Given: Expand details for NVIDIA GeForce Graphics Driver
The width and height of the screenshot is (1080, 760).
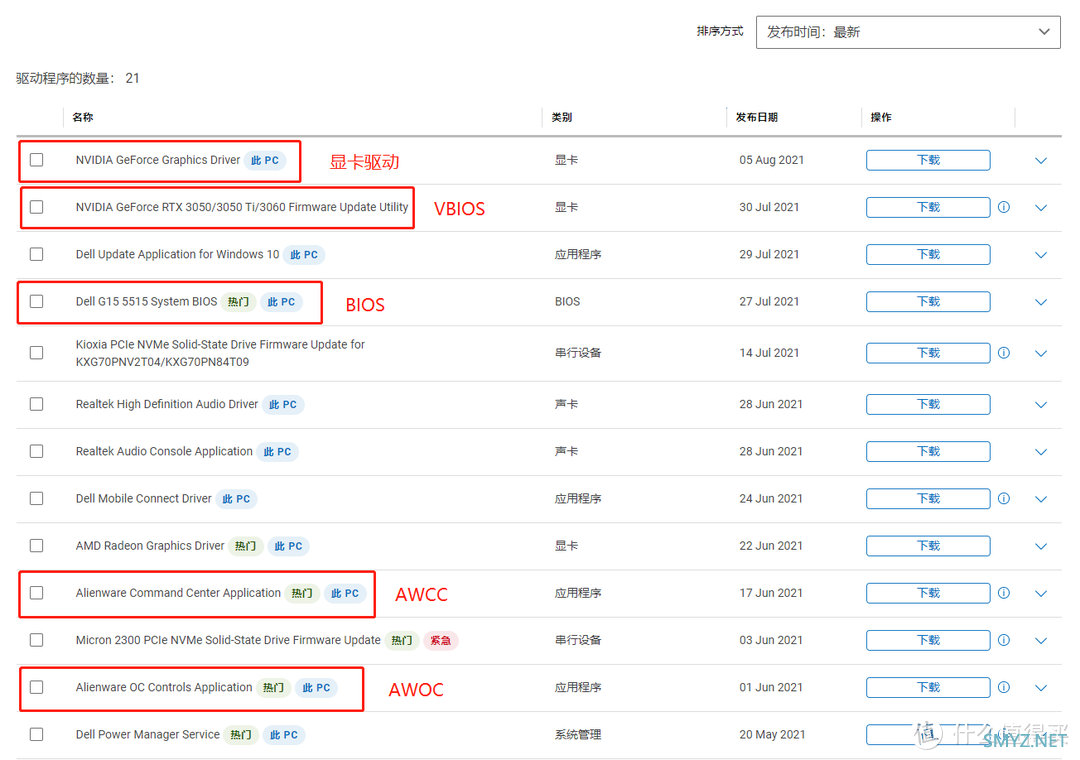Looking at the screenshot, I should 1041,161.
